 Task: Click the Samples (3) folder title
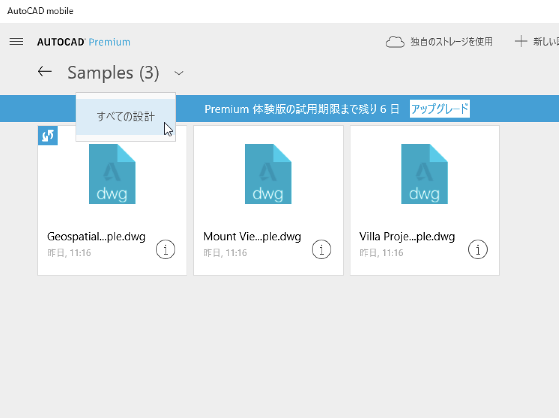(x=113, y=73)
